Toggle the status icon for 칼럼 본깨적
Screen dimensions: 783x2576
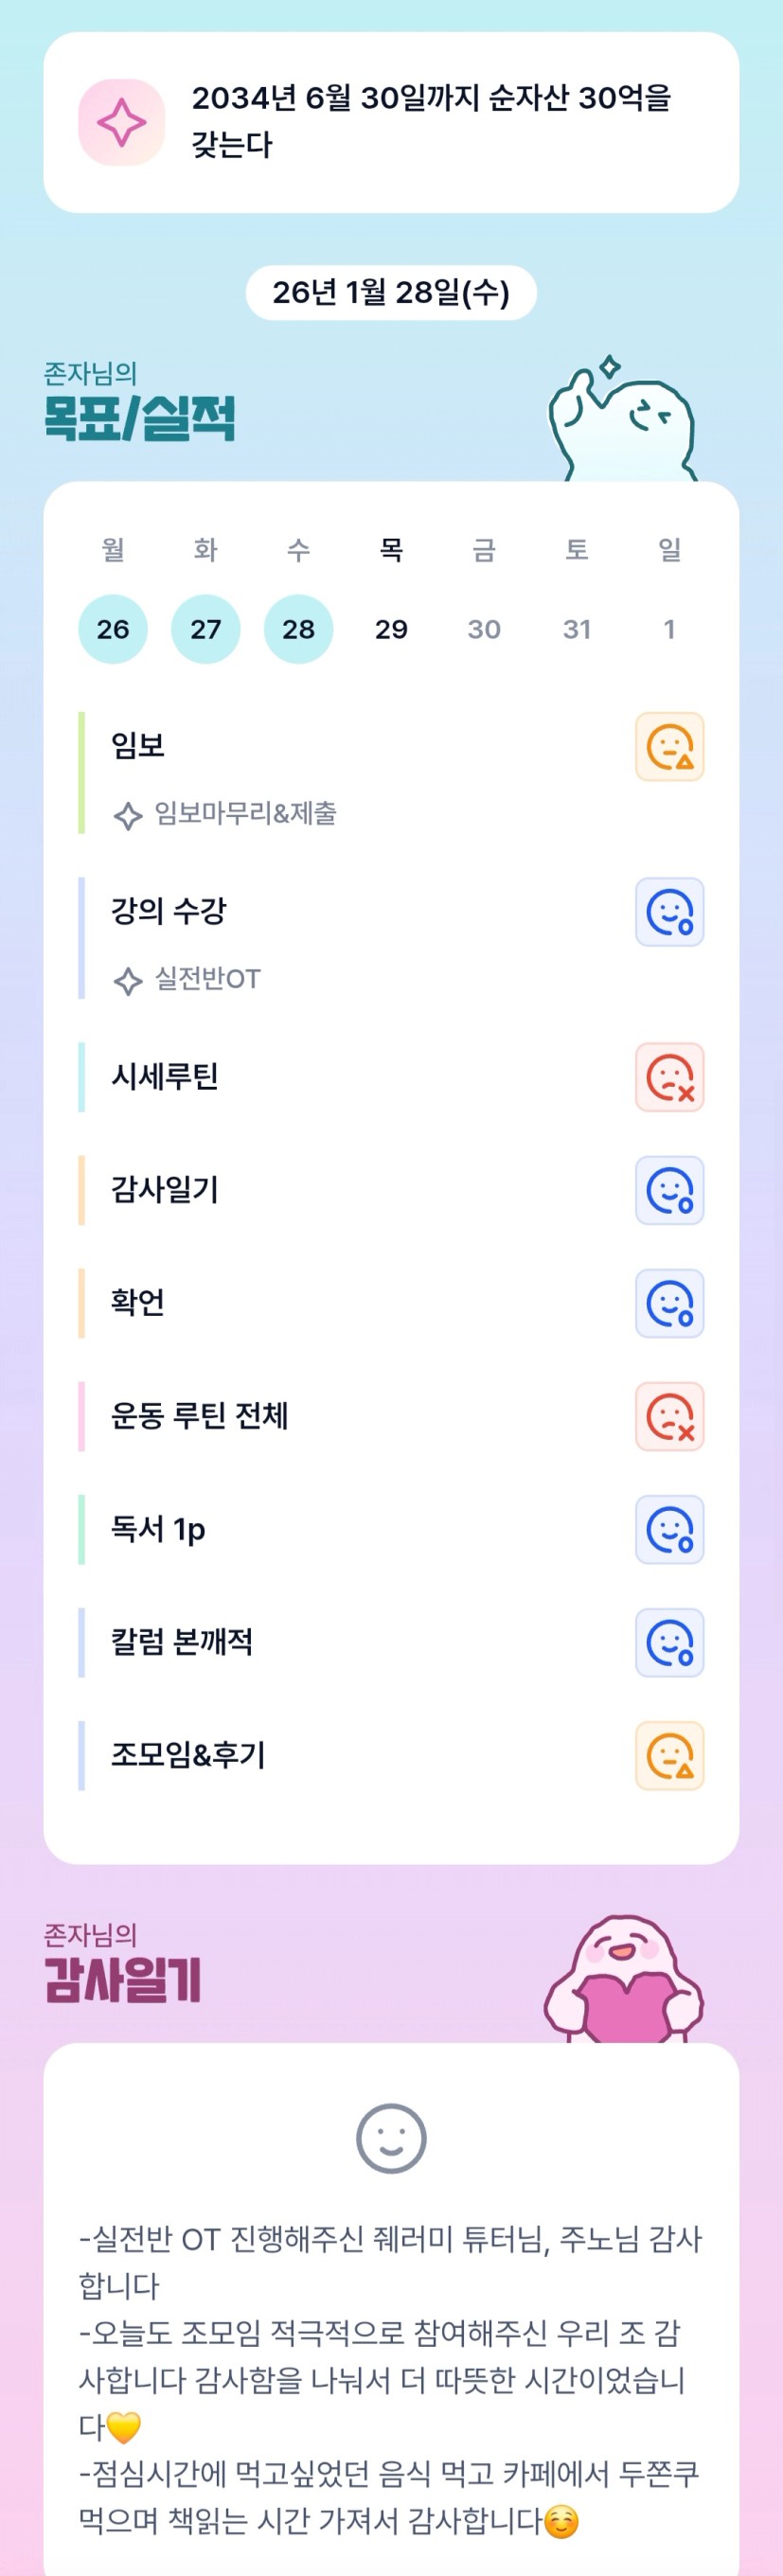(x=669, y=1642)
